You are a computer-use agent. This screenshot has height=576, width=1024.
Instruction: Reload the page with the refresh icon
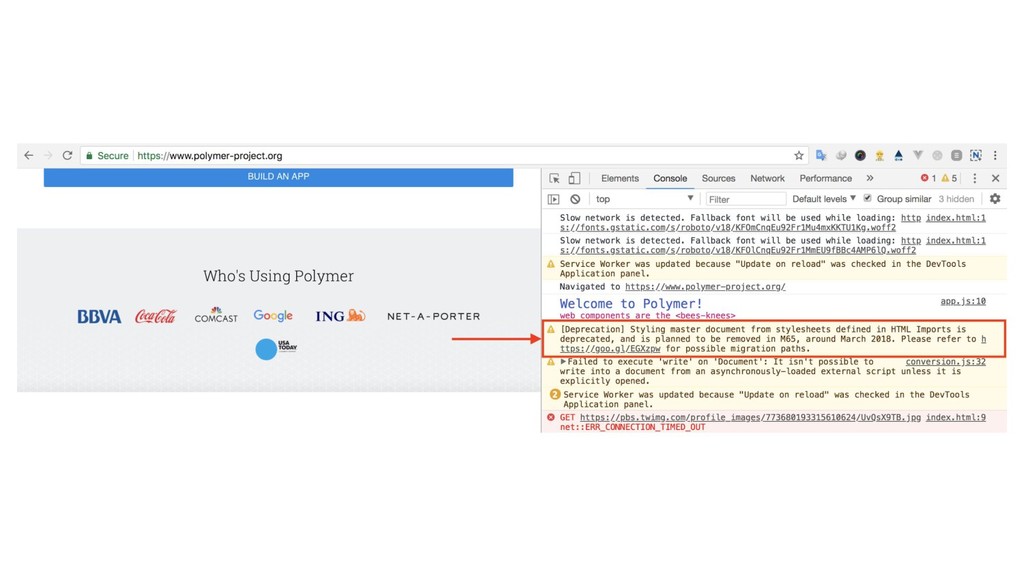(67, 155)
